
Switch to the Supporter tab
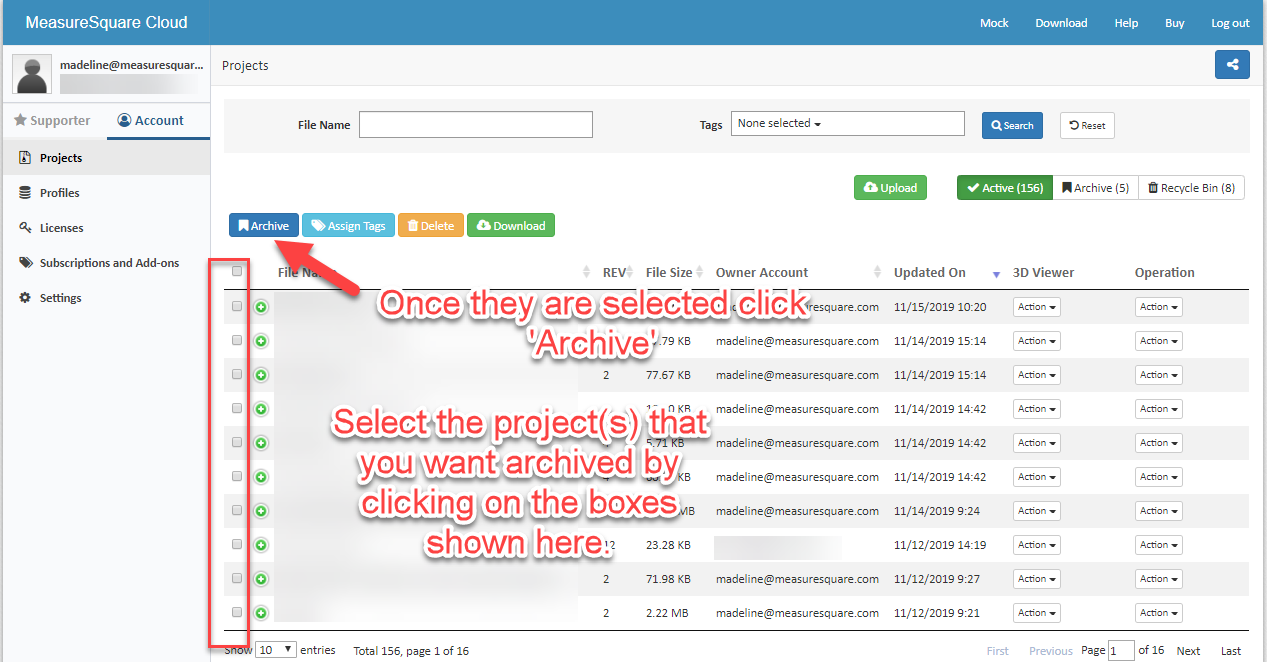[52, 120]
